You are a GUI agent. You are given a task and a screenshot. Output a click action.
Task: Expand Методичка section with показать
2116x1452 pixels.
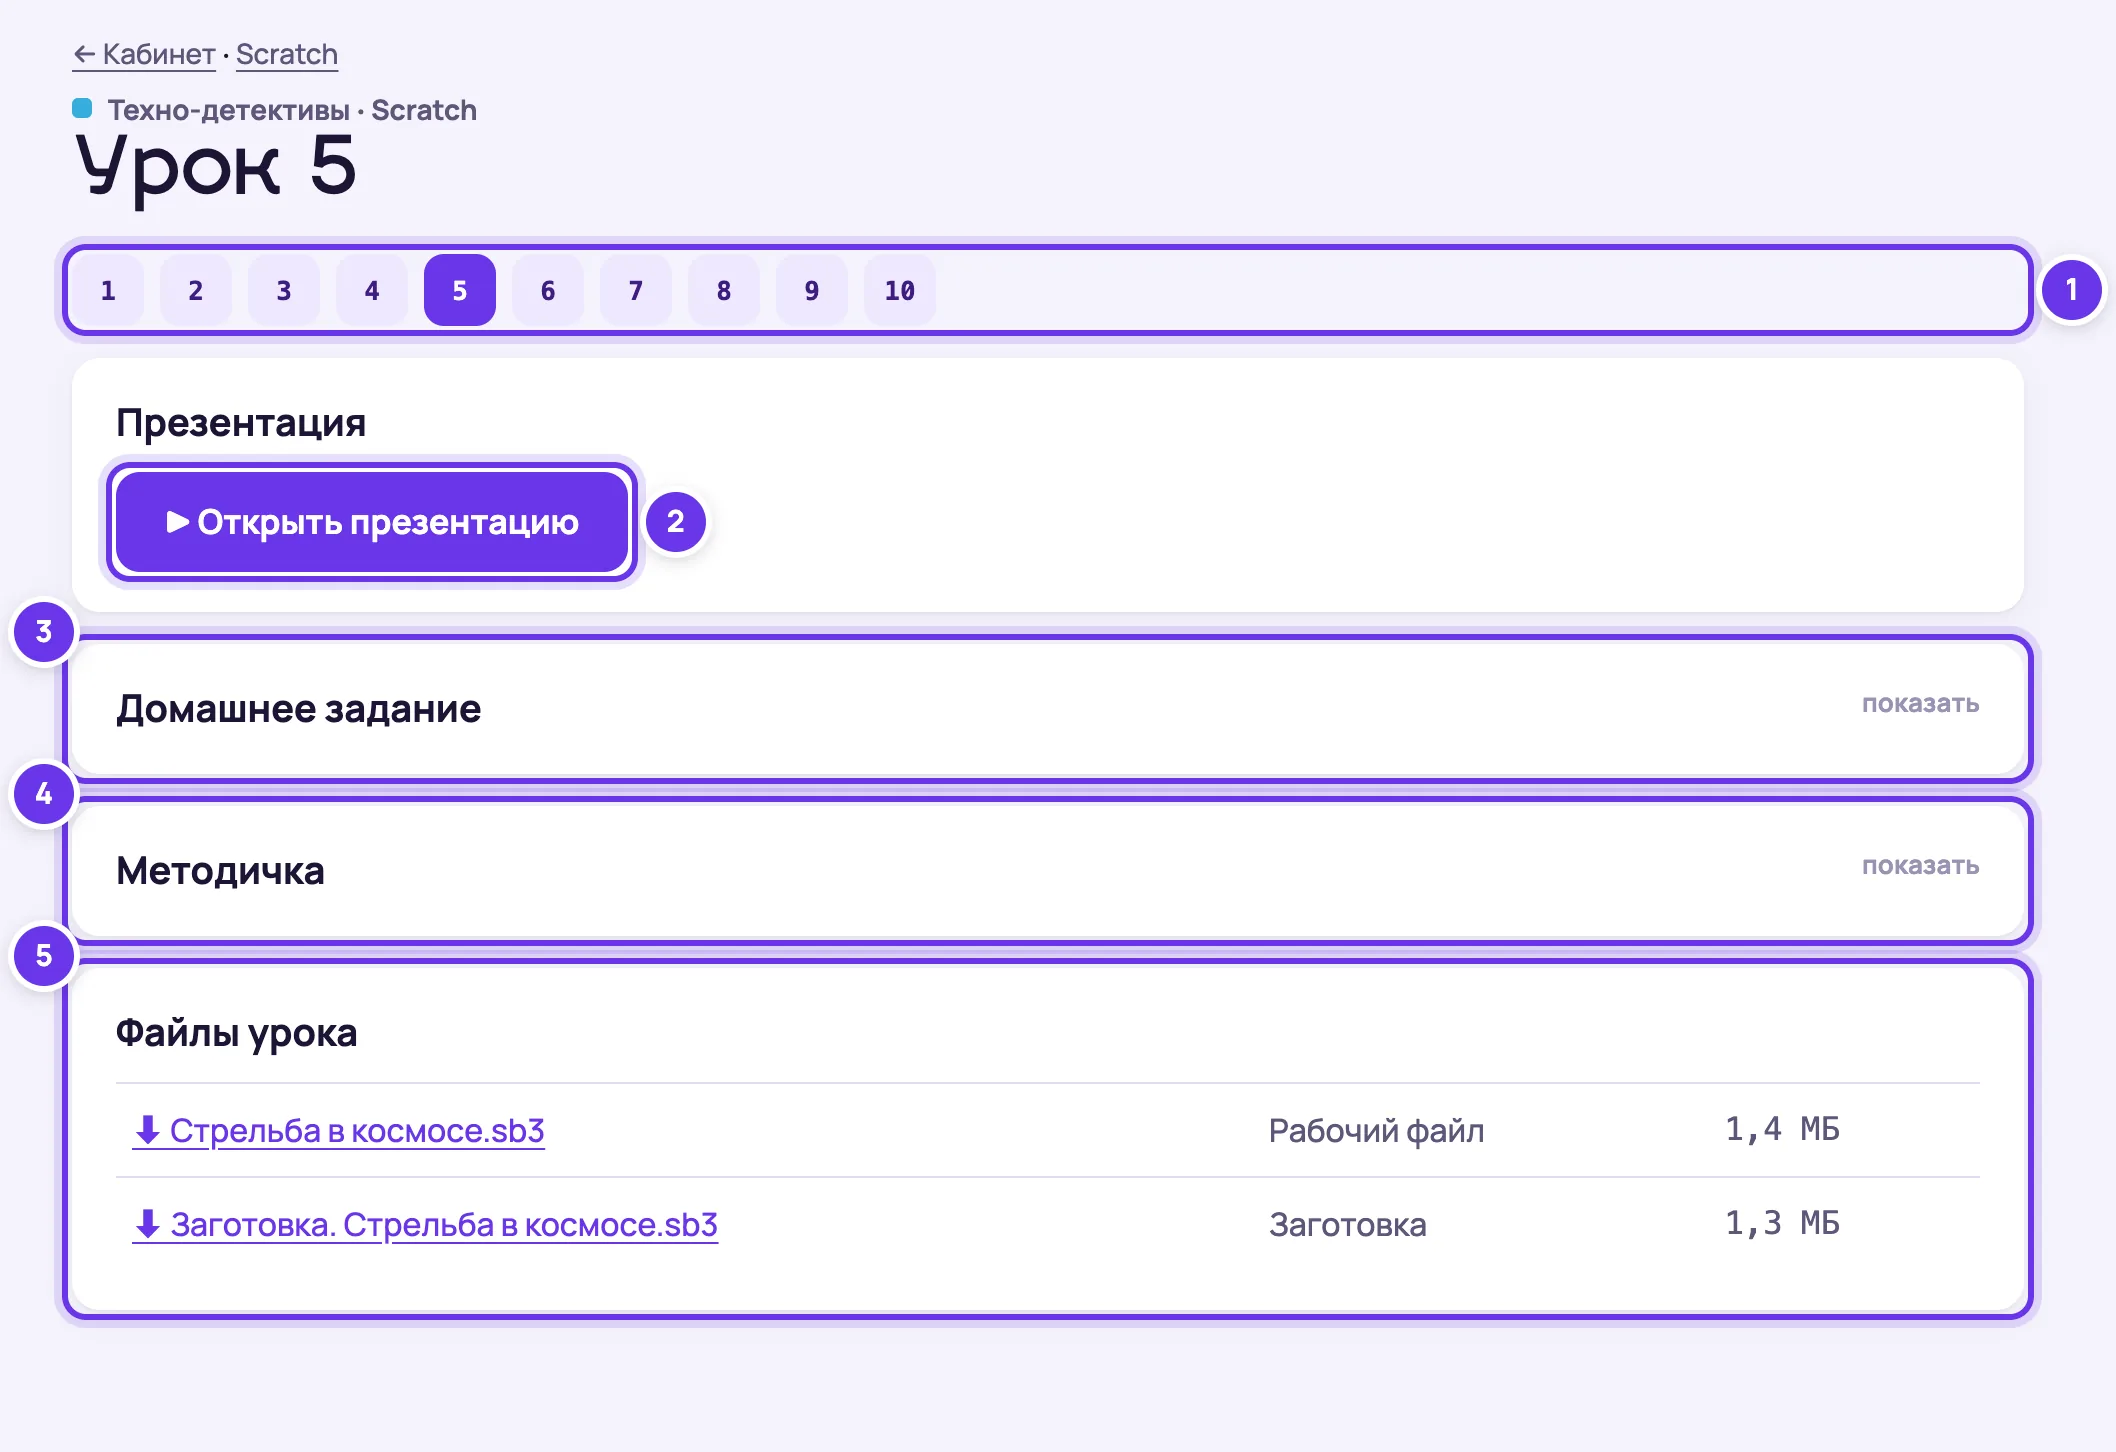click(1920, 866)
